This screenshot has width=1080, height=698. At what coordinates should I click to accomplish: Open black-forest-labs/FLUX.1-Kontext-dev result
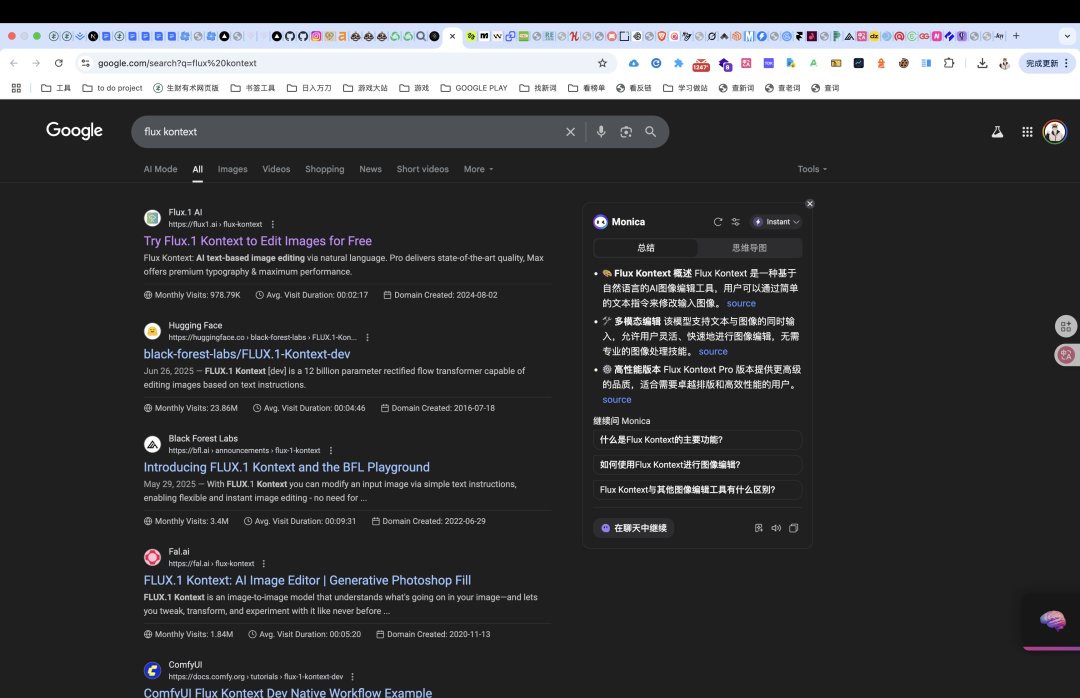coord(247,354)
